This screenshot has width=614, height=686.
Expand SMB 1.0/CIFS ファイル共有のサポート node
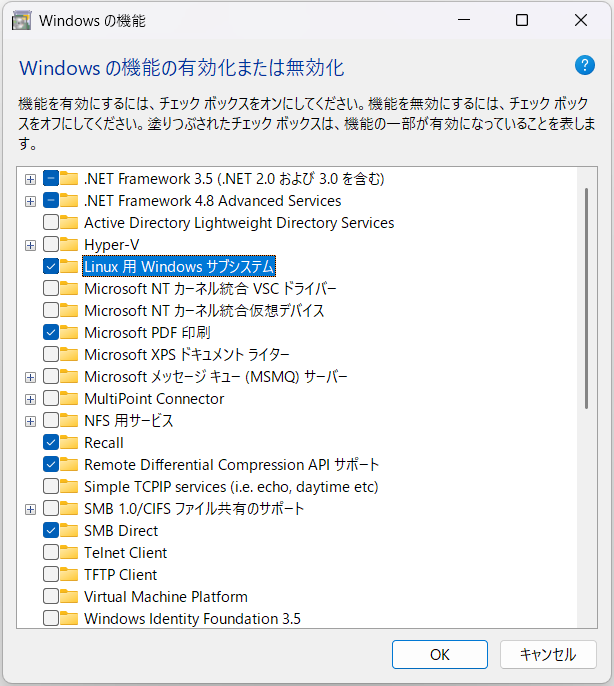[x=30, y=509]
